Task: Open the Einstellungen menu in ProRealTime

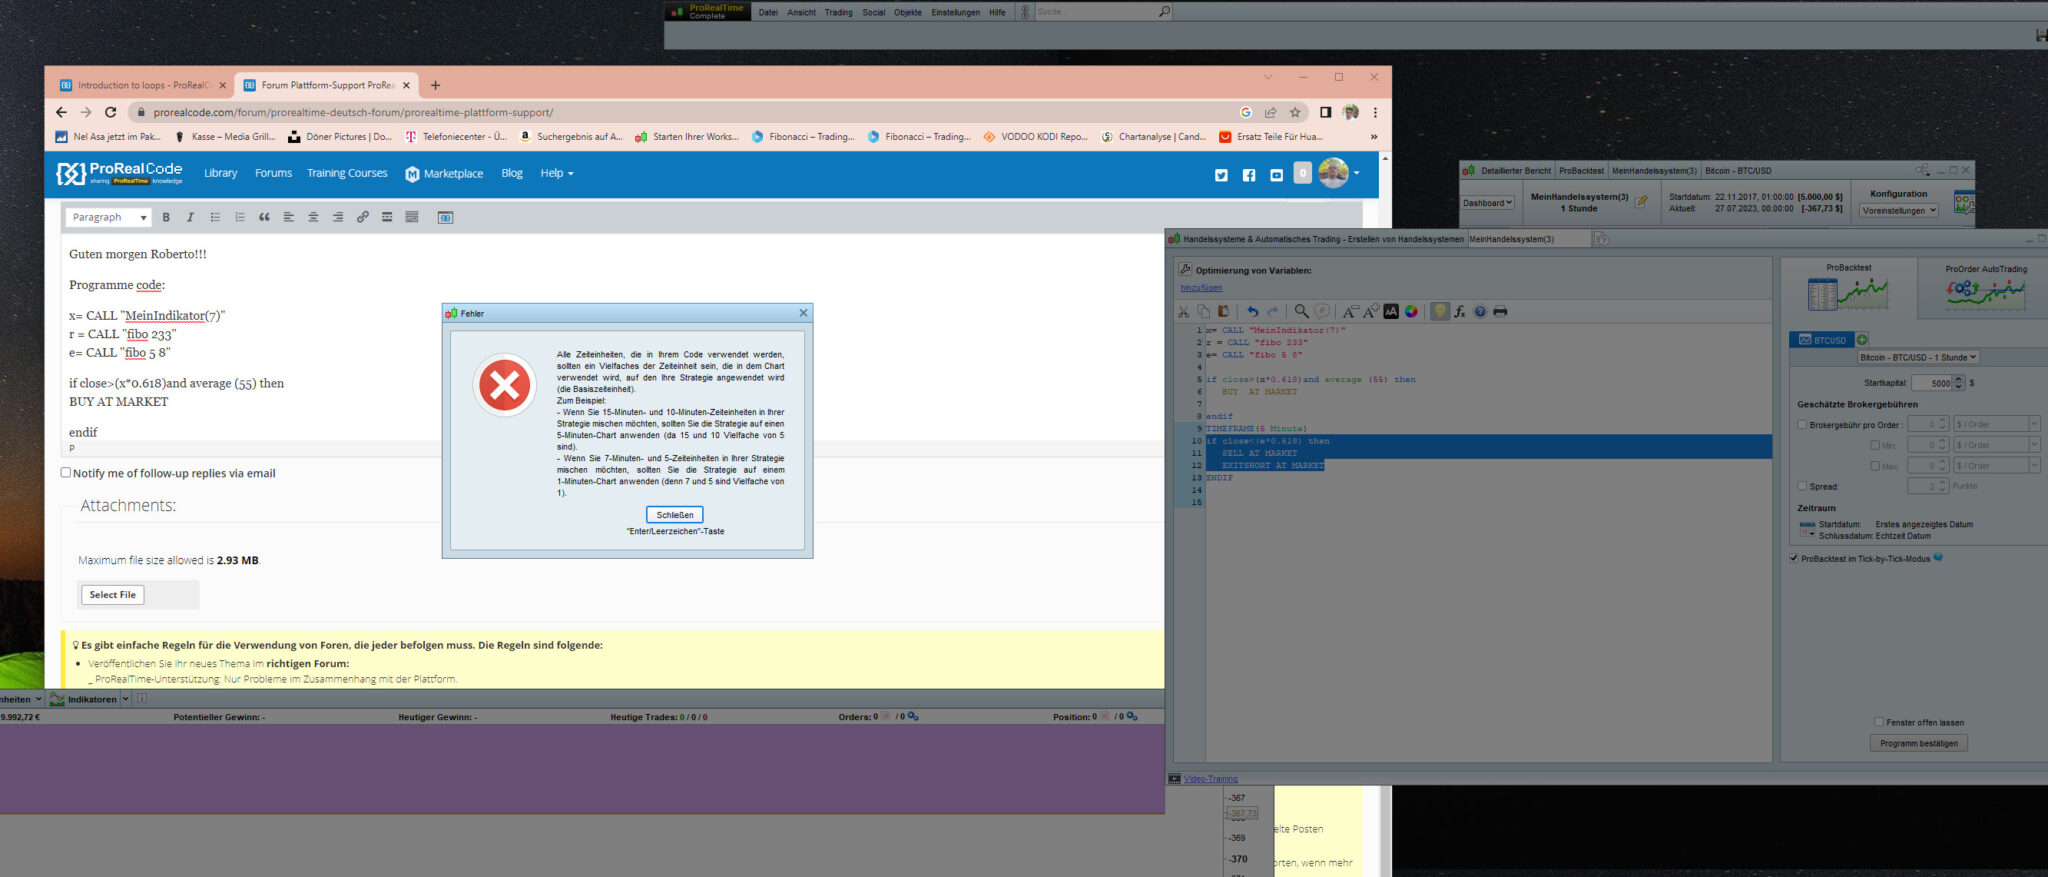Action: coord(955,12)
